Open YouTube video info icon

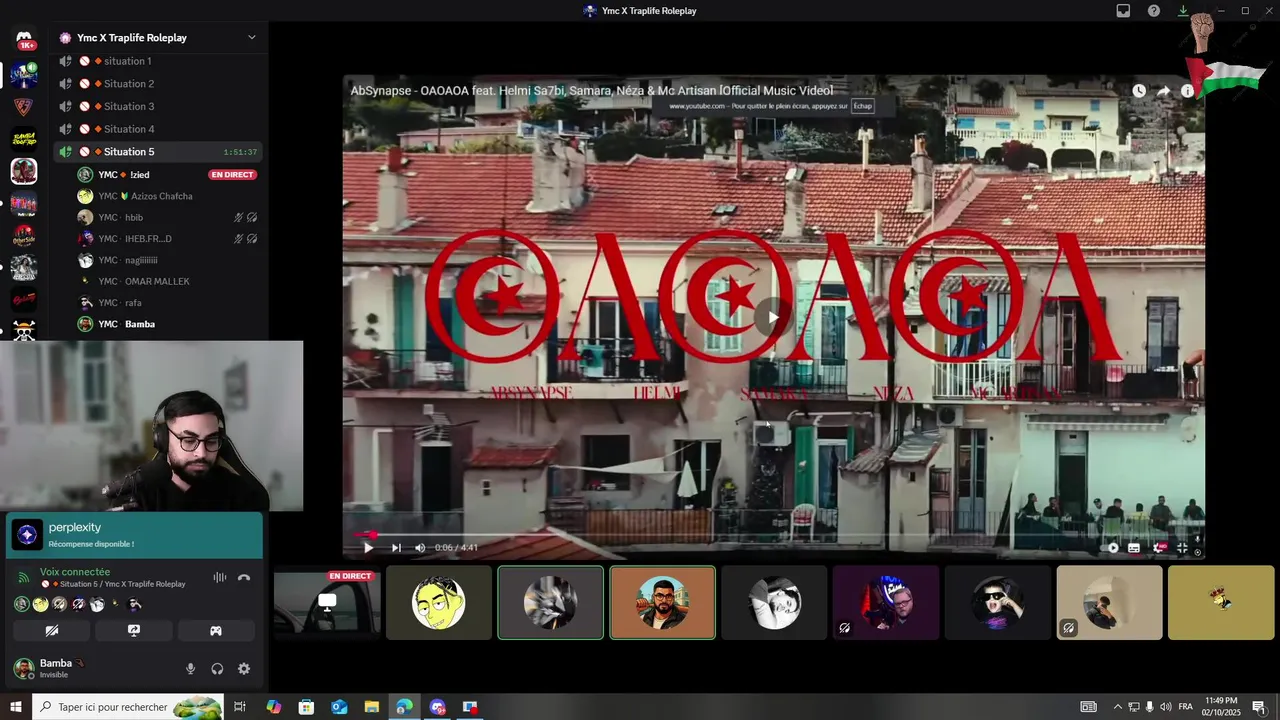point(1187,91)
